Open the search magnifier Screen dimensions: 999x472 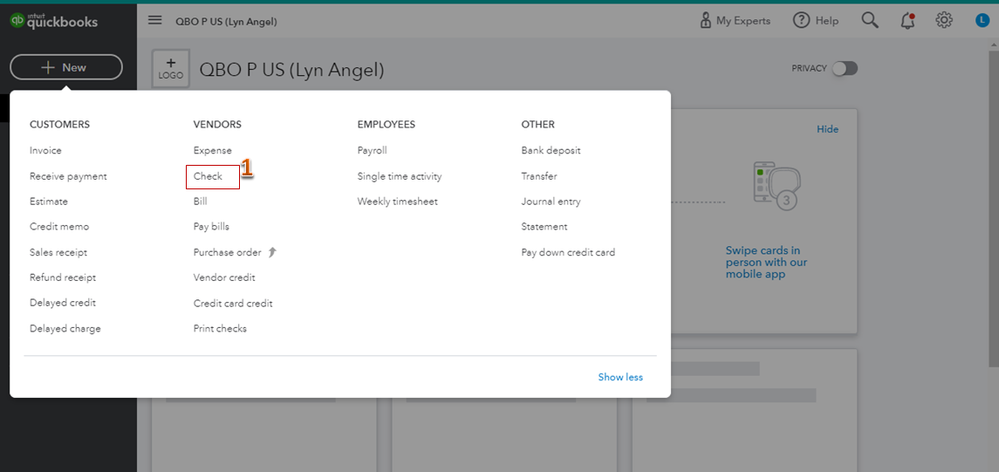tap(870, 20)
